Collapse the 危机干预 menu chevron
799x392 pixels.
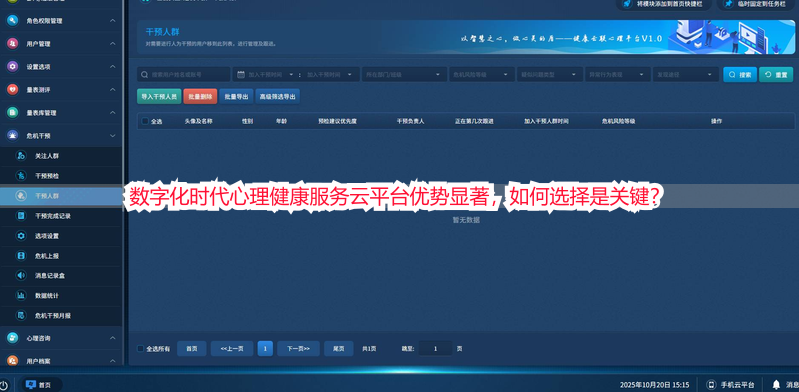113,136
